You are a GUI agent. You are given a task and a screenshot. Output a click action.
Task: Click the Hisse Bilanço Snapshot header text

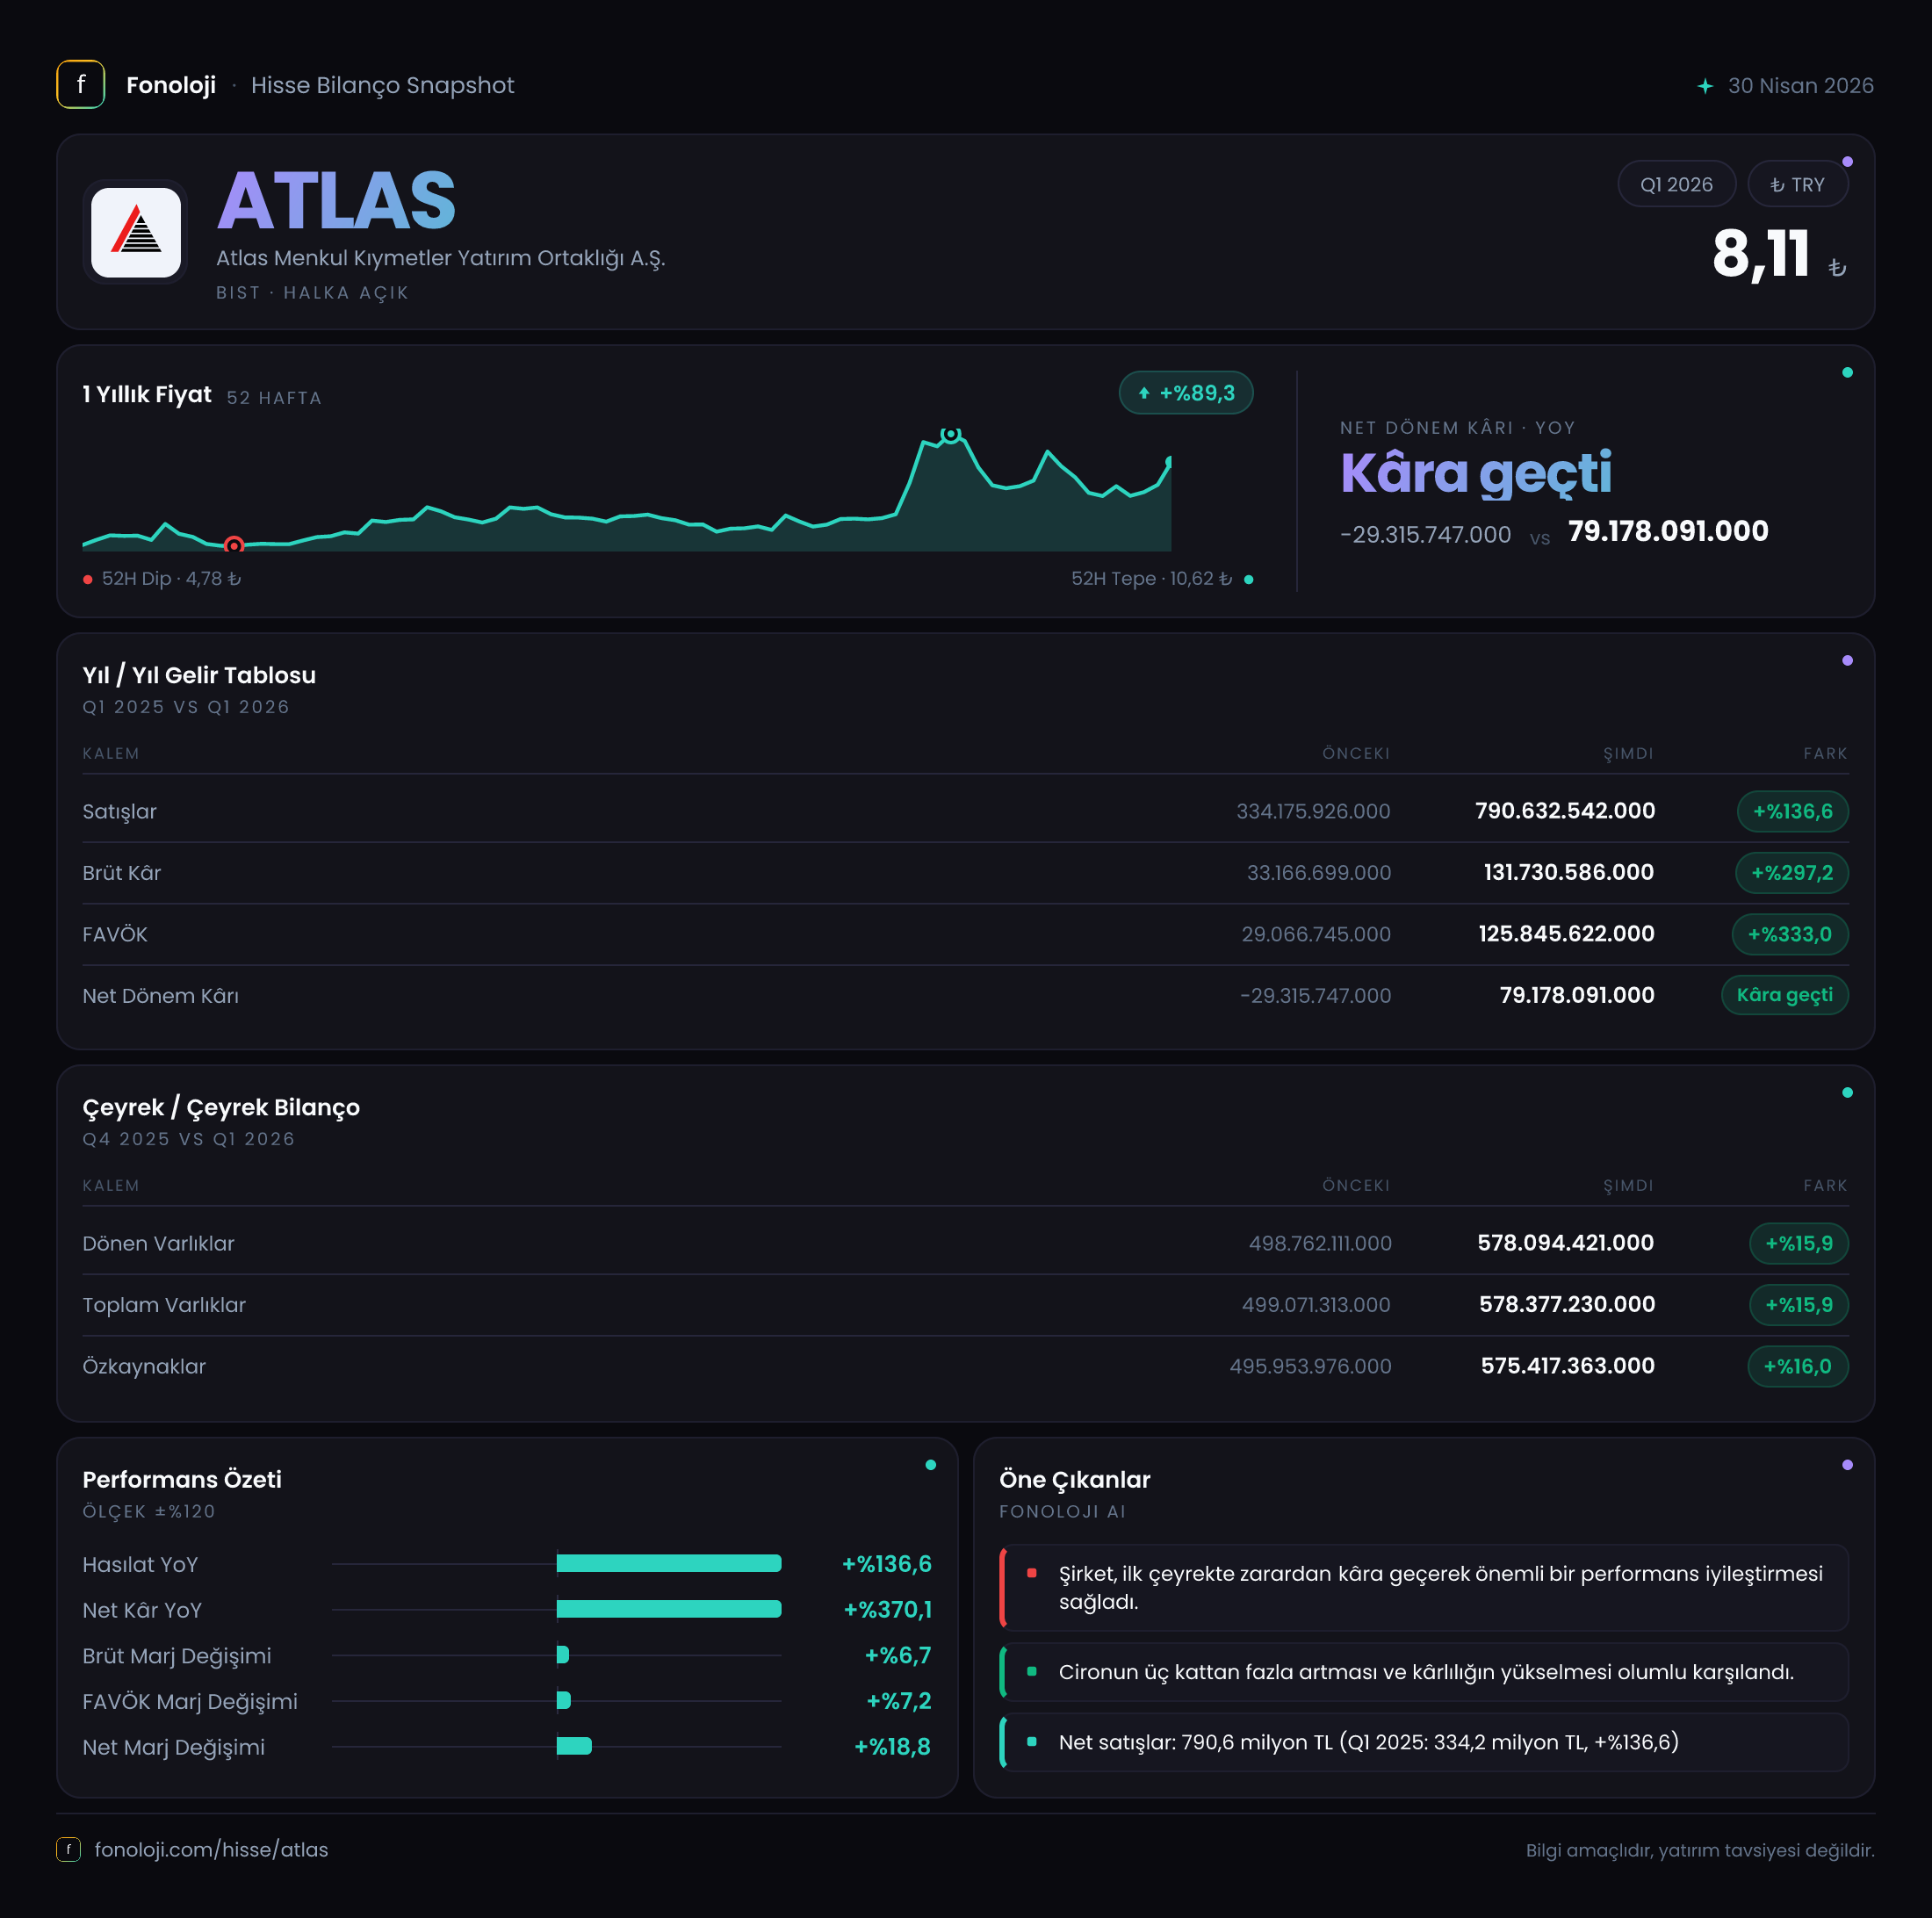click(382, 85)
